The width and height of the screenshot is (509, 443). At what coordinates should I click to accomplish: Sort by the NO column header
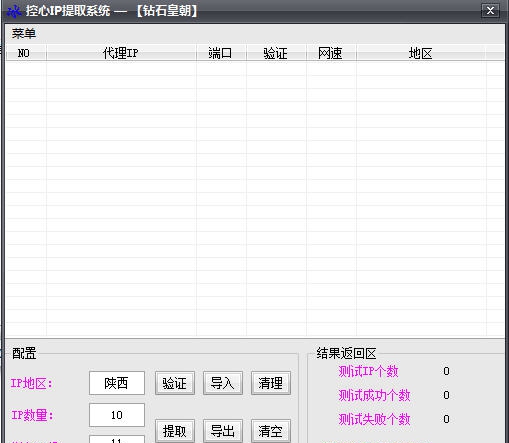(x=26, y=53)
